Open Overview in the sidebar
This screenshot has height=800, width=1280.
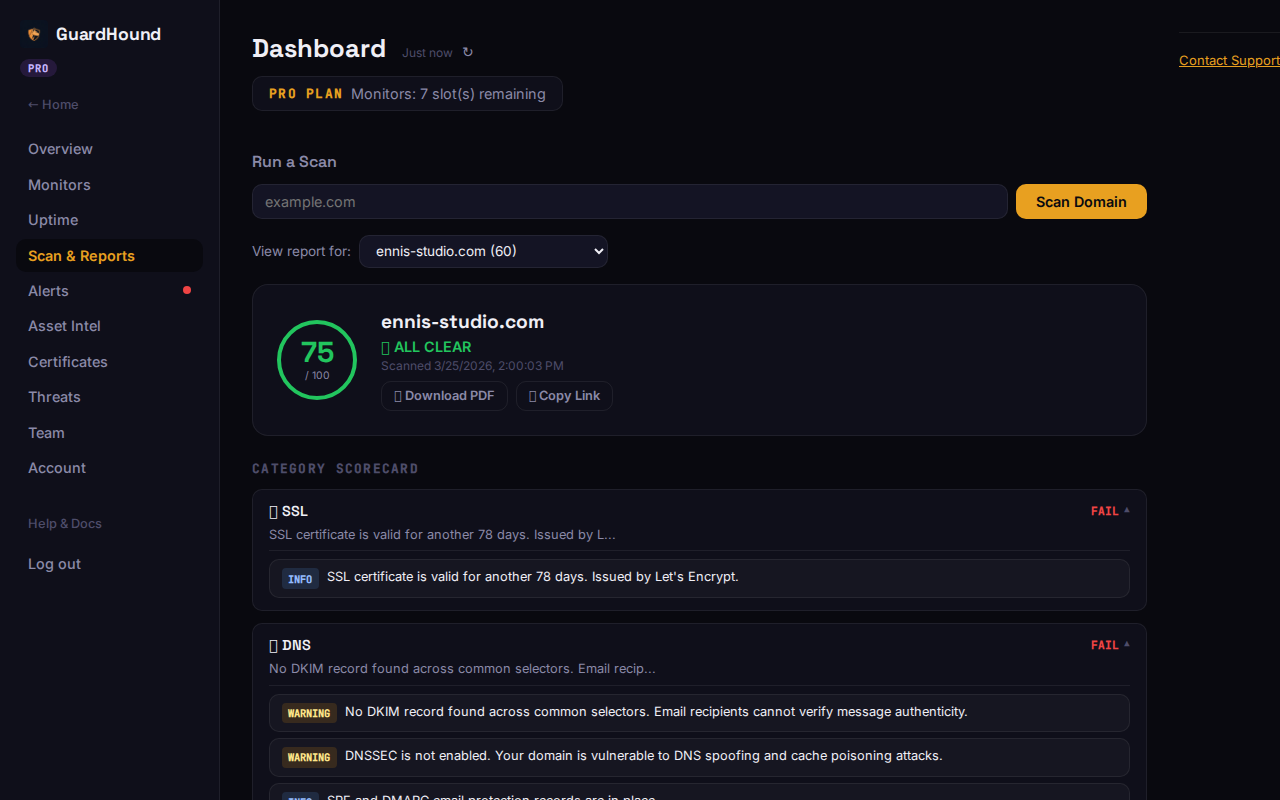109,149
